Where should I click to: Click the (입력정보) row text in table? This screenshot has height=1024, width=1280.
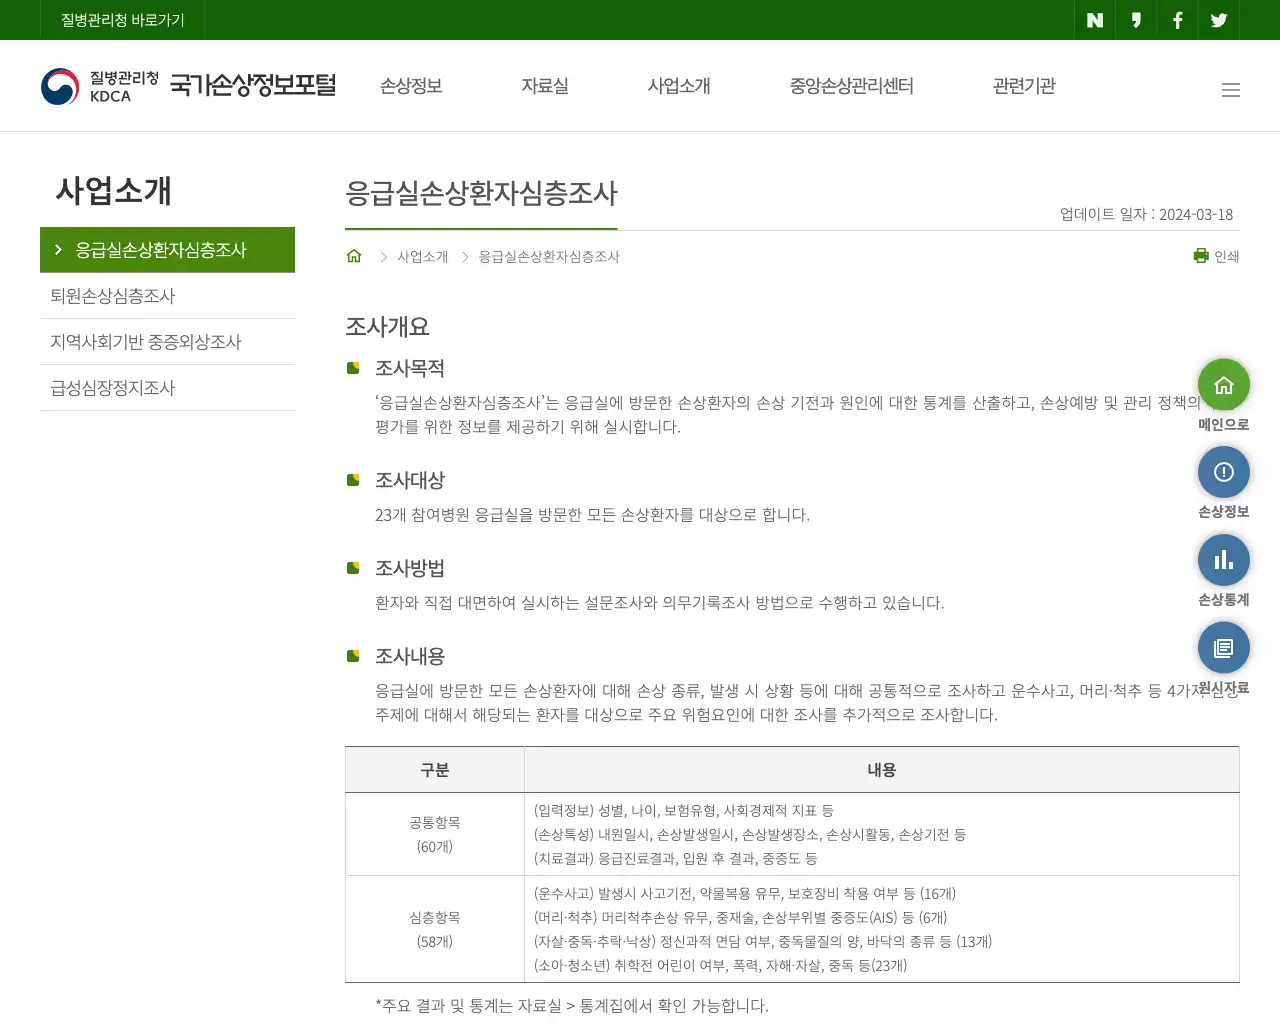pos(684,811)
